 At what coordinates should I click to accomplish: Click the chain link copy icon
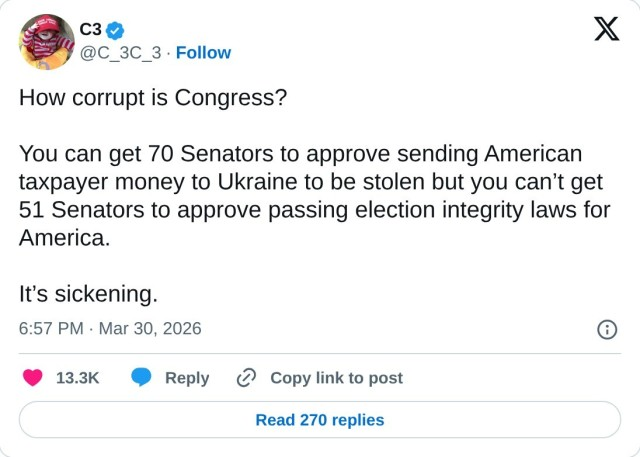(x=246, y=378)
